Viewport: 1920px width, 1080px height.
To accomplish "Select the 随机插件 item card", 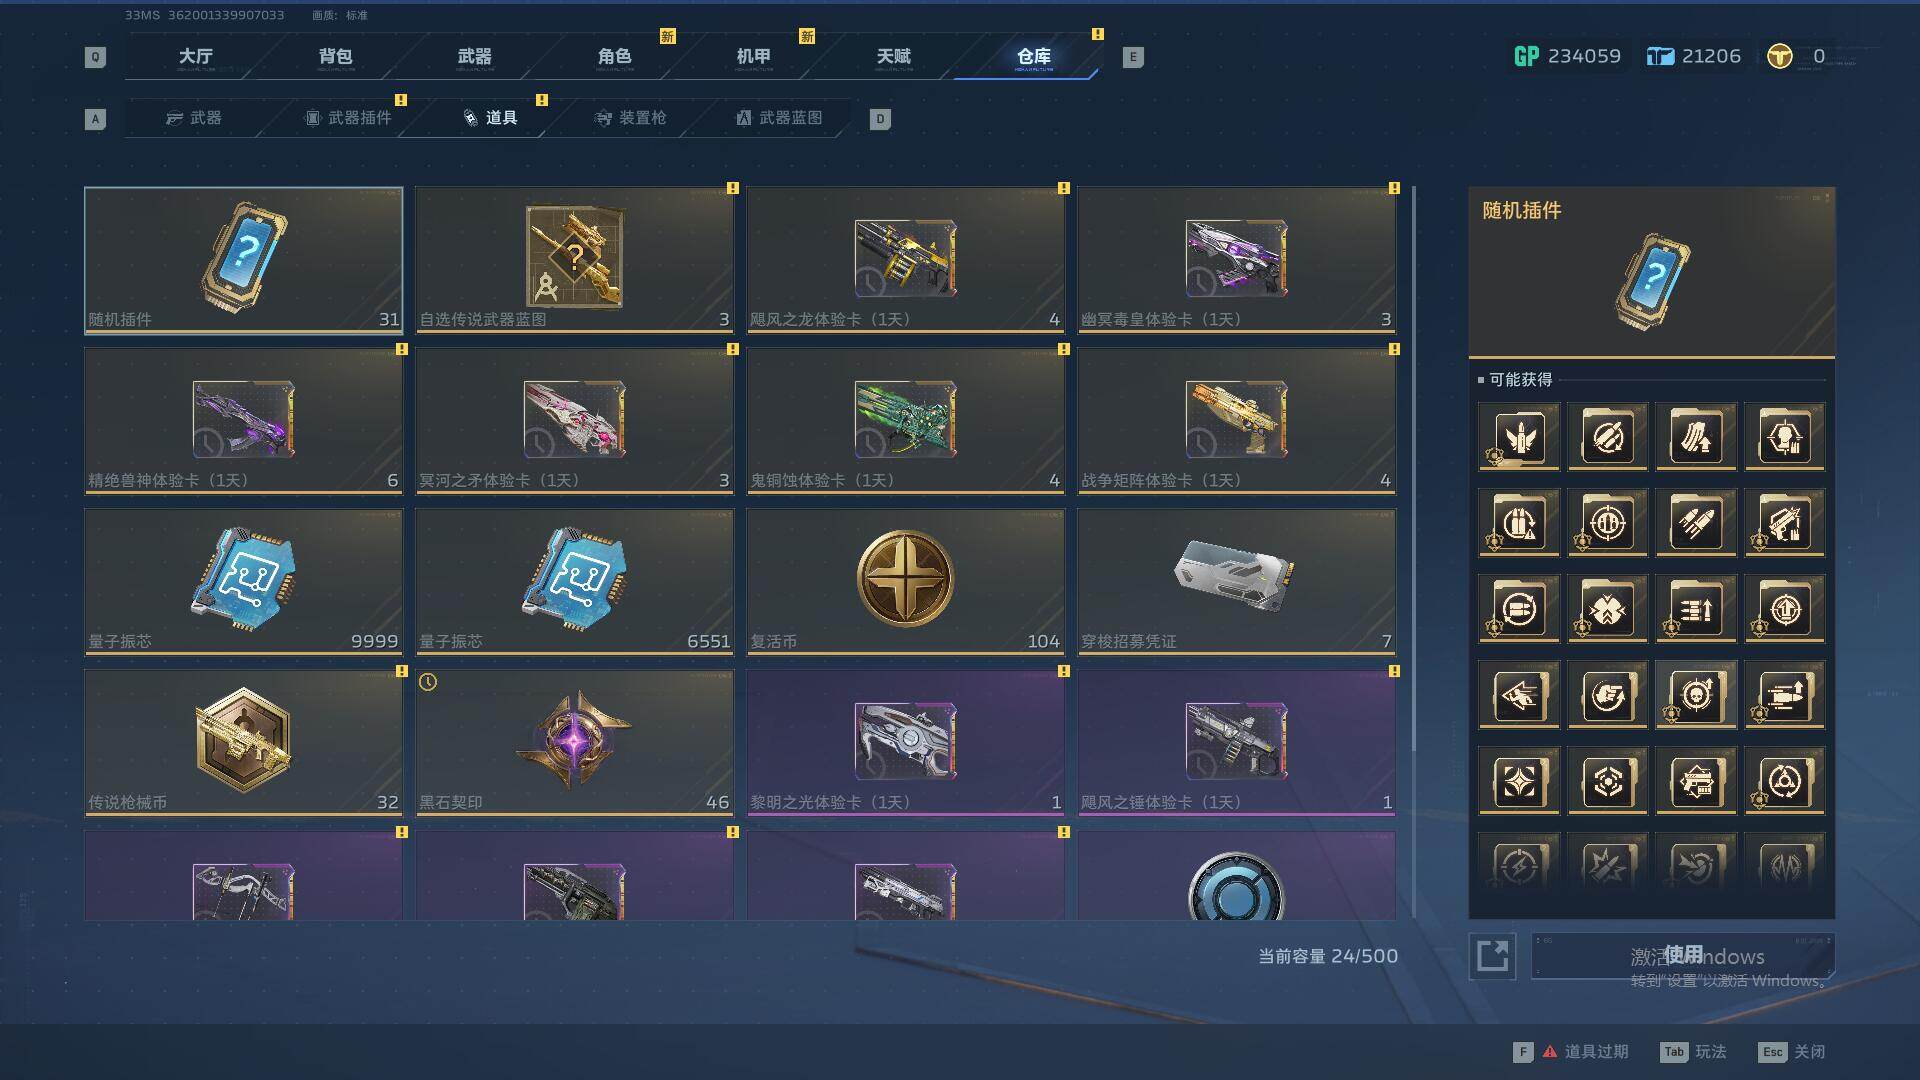I will tap(244, 260).
